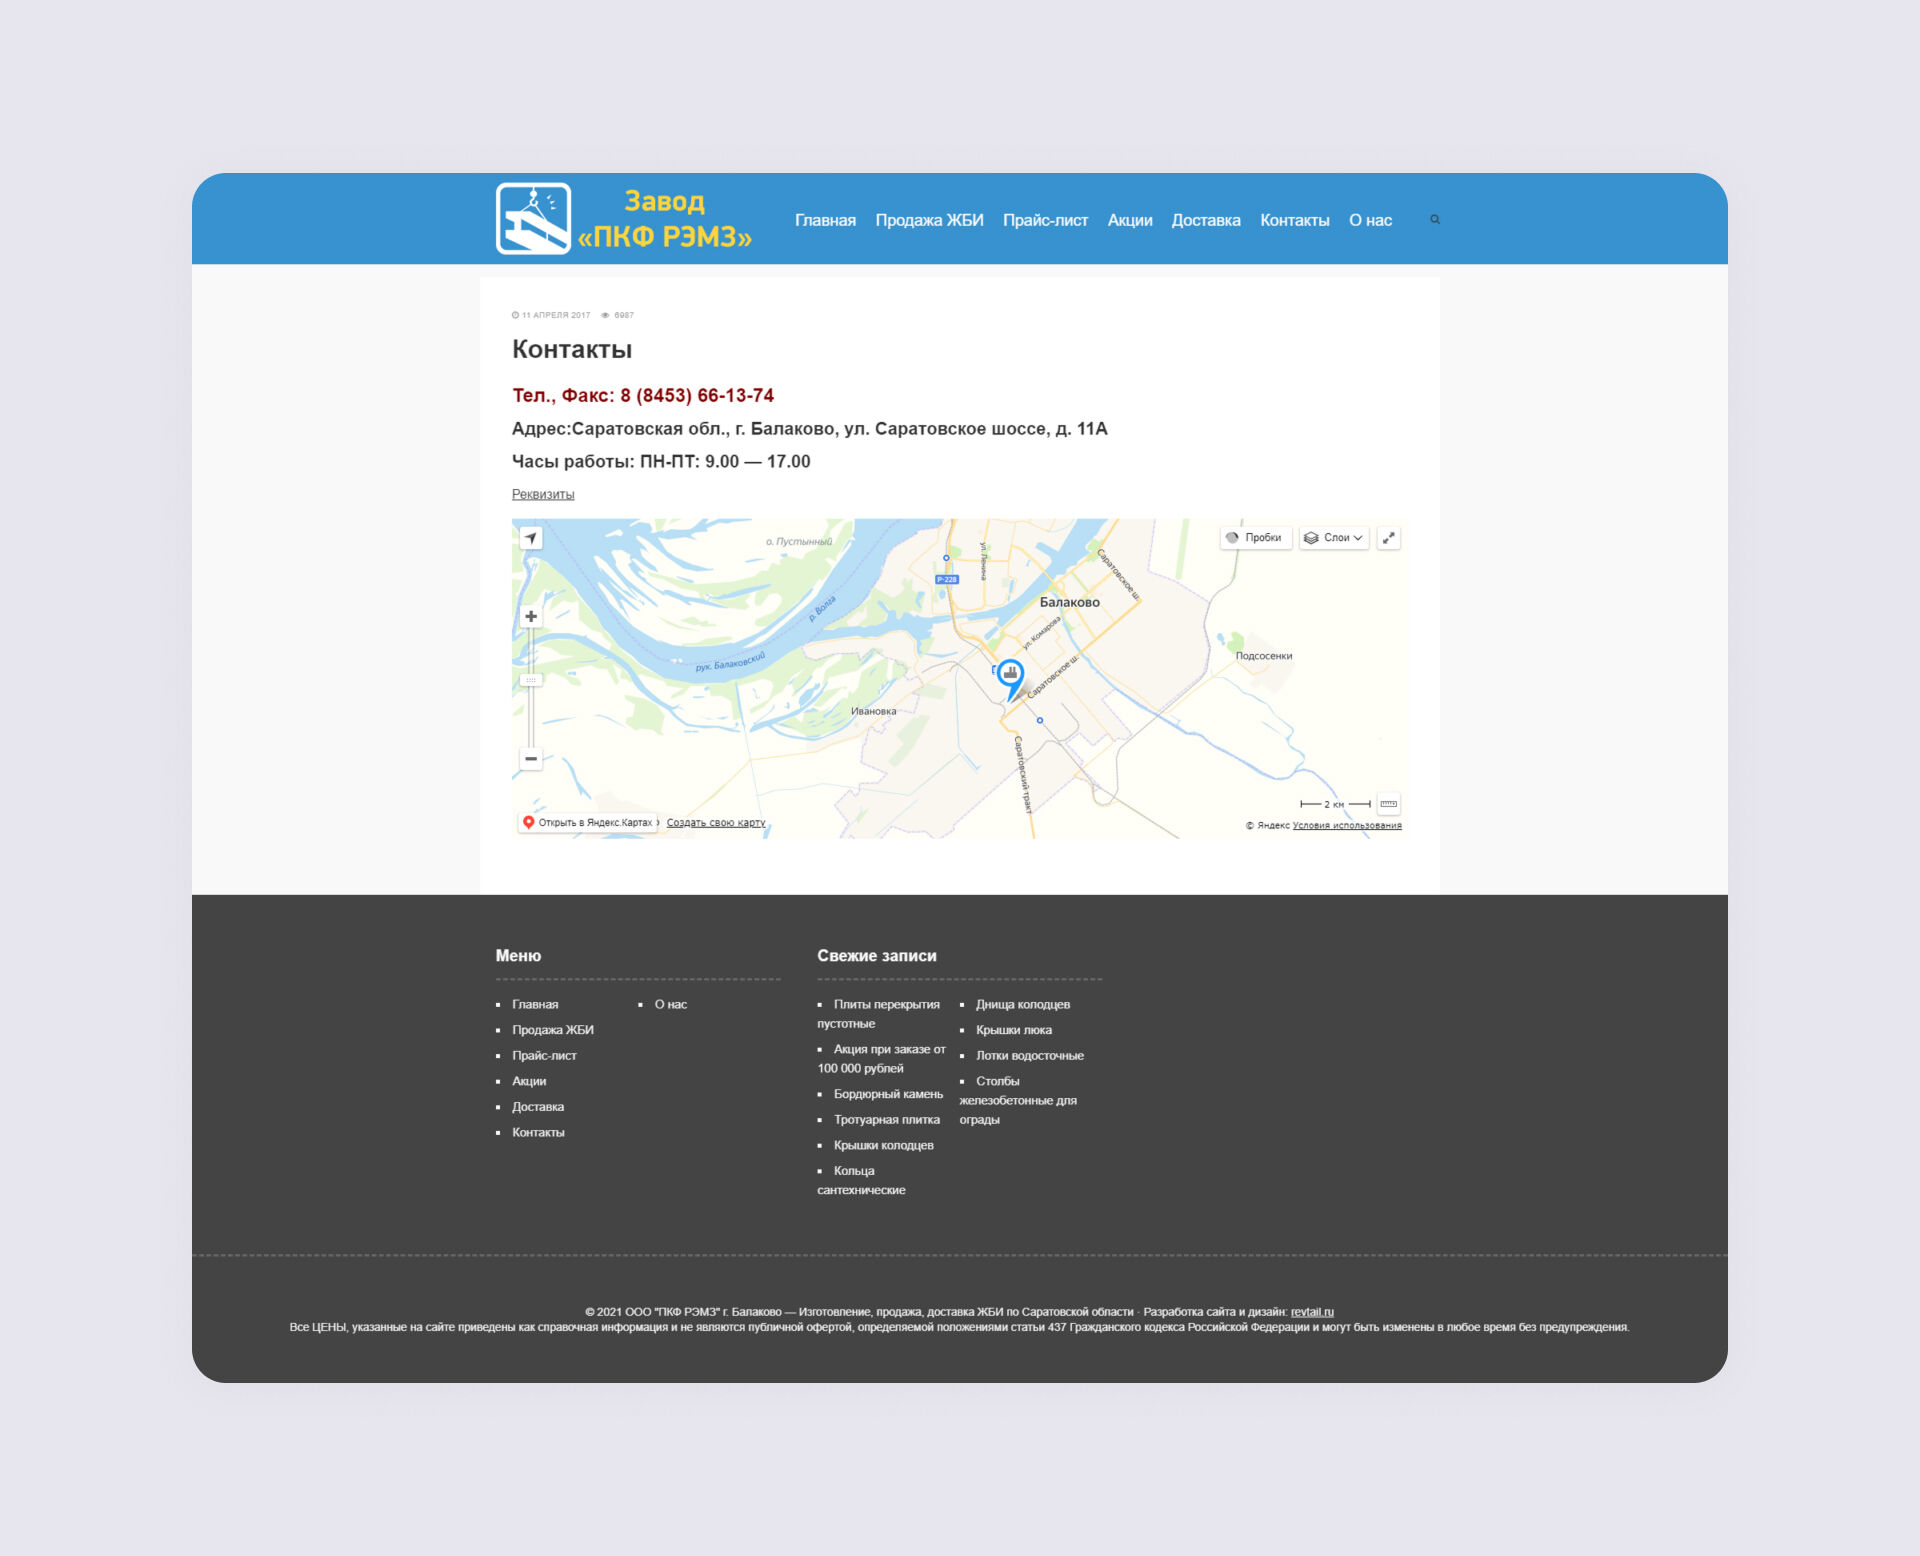Click the map zoom slider handle
1920x1556 pixels.
[x=531, y=680]
